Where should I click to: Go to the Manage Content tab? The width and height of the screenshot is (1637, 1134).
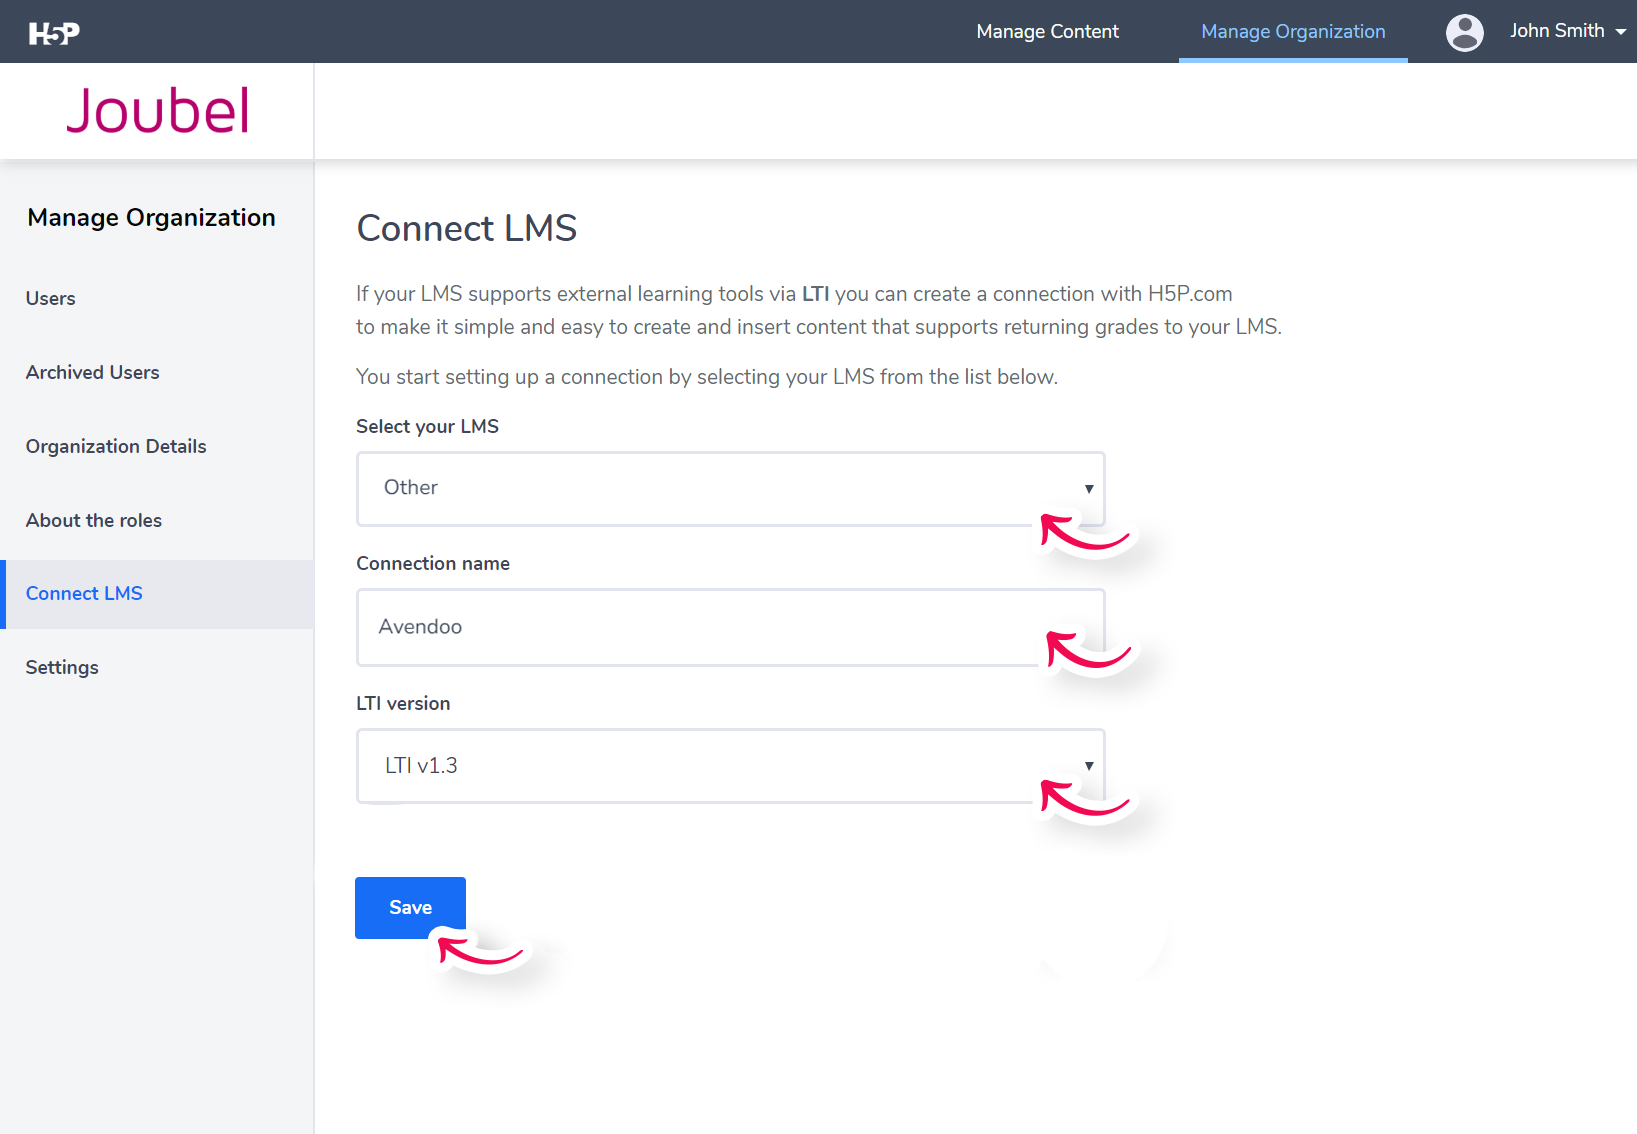1047,32
